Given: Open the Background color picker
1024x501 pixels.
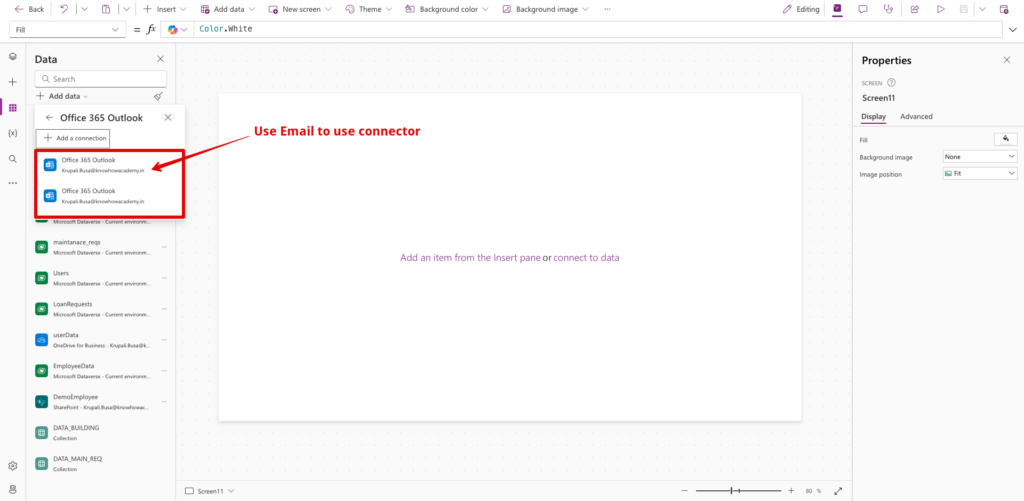Looking at the screenshot, I should click(447, 9).
